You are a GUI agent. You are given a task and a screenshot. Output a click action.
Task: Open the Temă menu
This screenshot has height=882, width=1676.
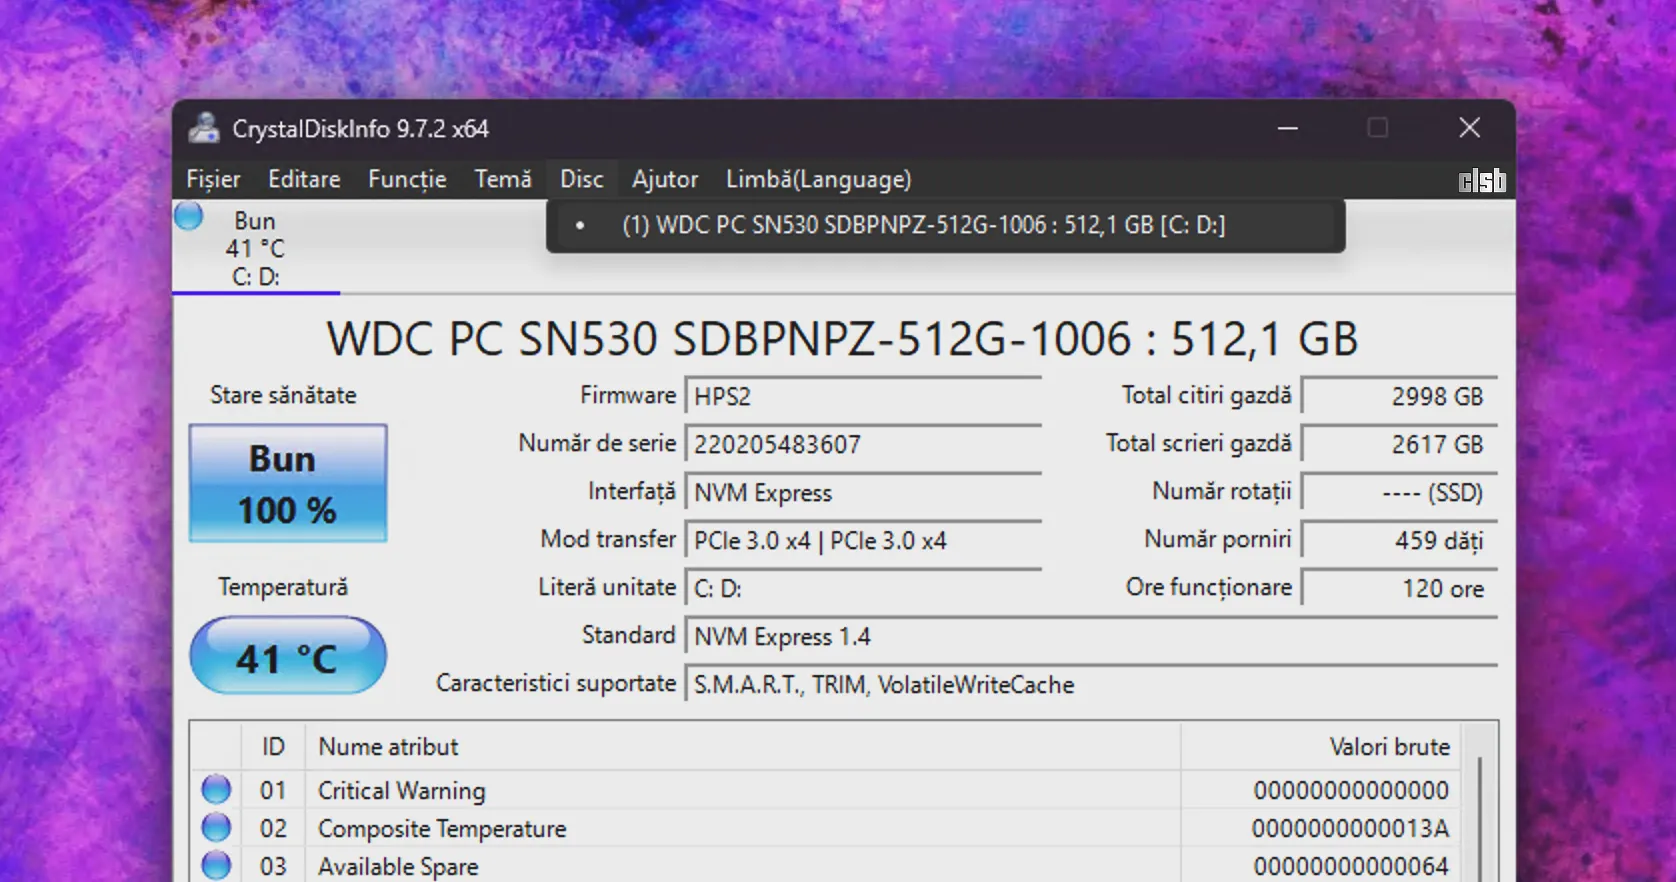(x=503, y=179)
